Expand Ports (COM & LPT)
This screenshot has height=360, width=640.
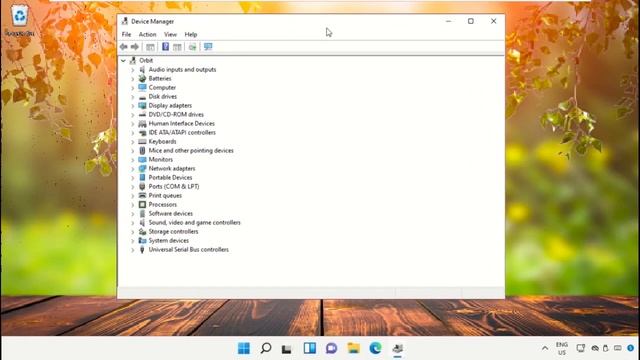tap(133, 187)
